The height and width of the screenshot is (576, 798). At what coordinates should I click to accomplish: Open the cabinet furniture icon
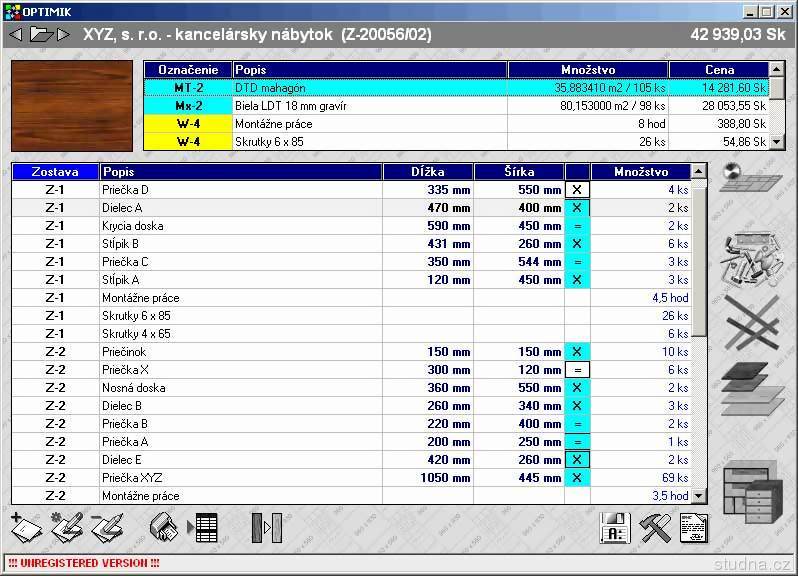[752, 492]
